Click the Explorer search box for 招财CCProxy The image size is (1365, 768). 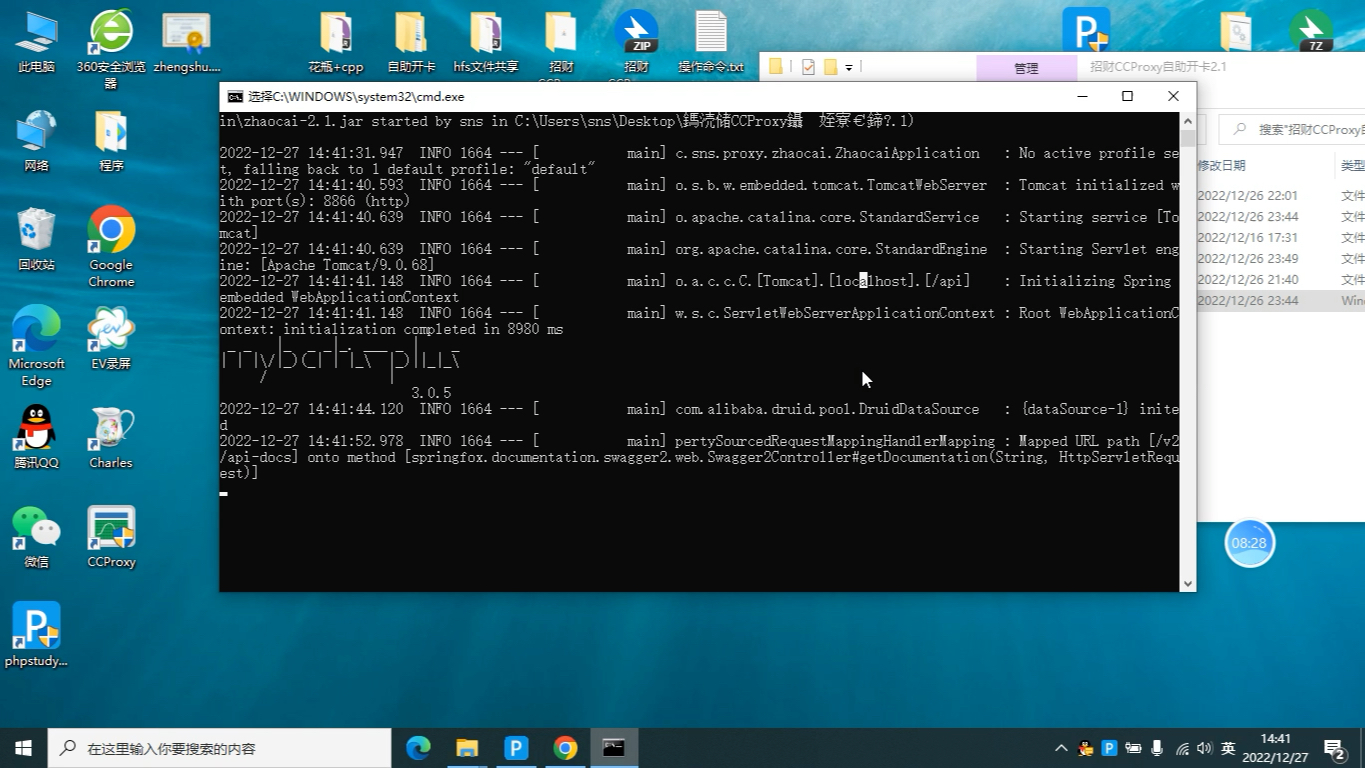(x=1294, y=130)
